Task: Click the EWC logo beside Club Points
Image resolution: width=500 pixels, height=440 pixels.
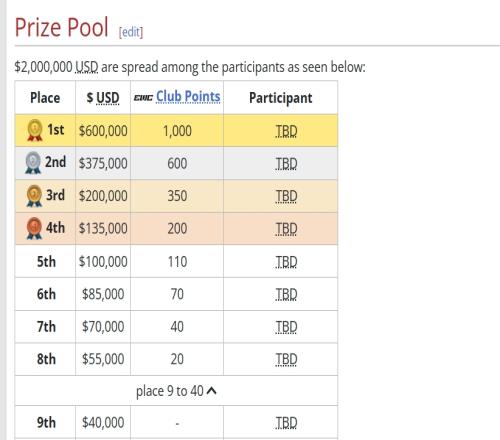Action: [x=143, y=98]
